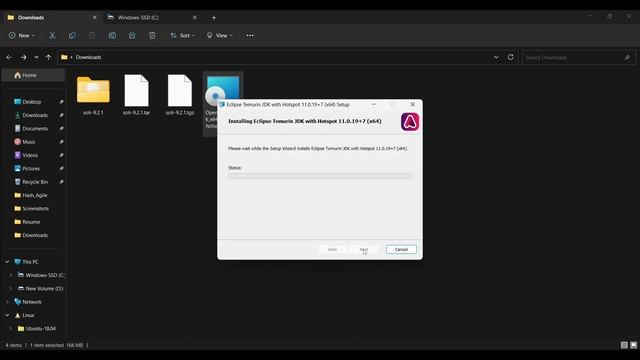The height and width of the screenshot is (360, 640).
Task: Select the solr-9.2.1.tar file
Action: 136,90
